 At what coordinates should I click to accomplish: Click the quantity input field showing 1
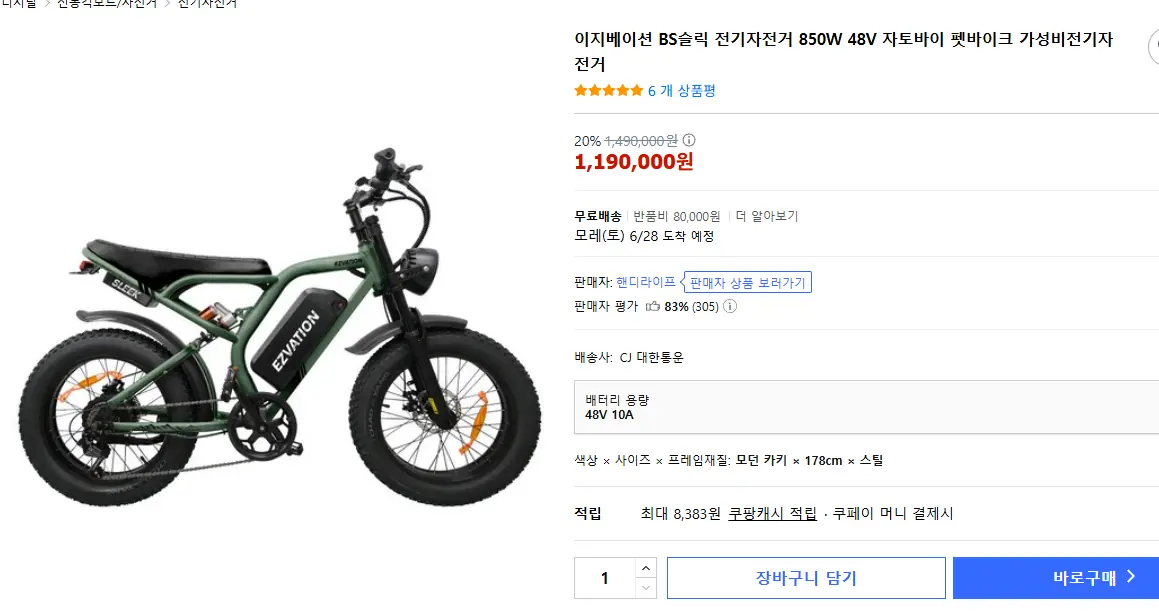pyautogui.click(x=603, y=577)
